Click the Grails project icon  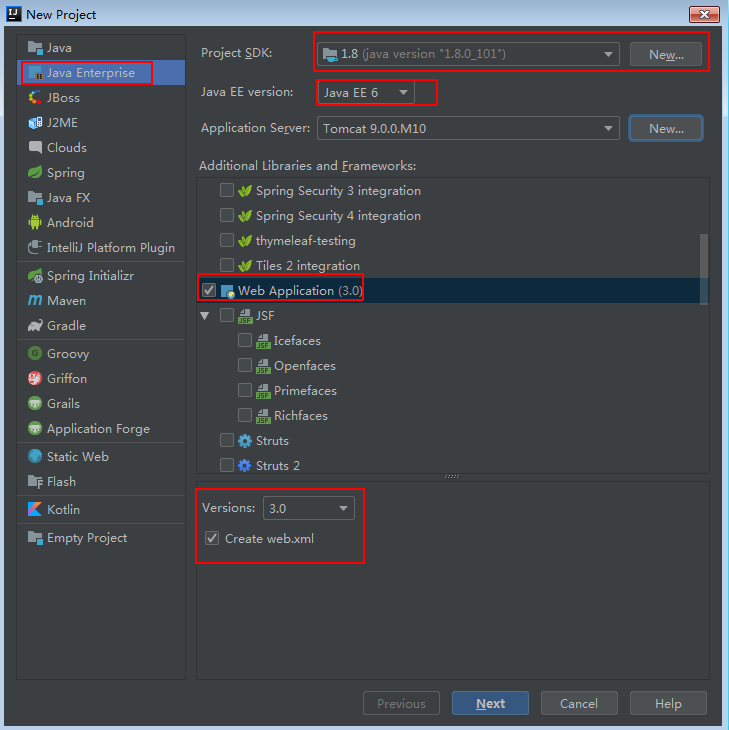[35, 404]
